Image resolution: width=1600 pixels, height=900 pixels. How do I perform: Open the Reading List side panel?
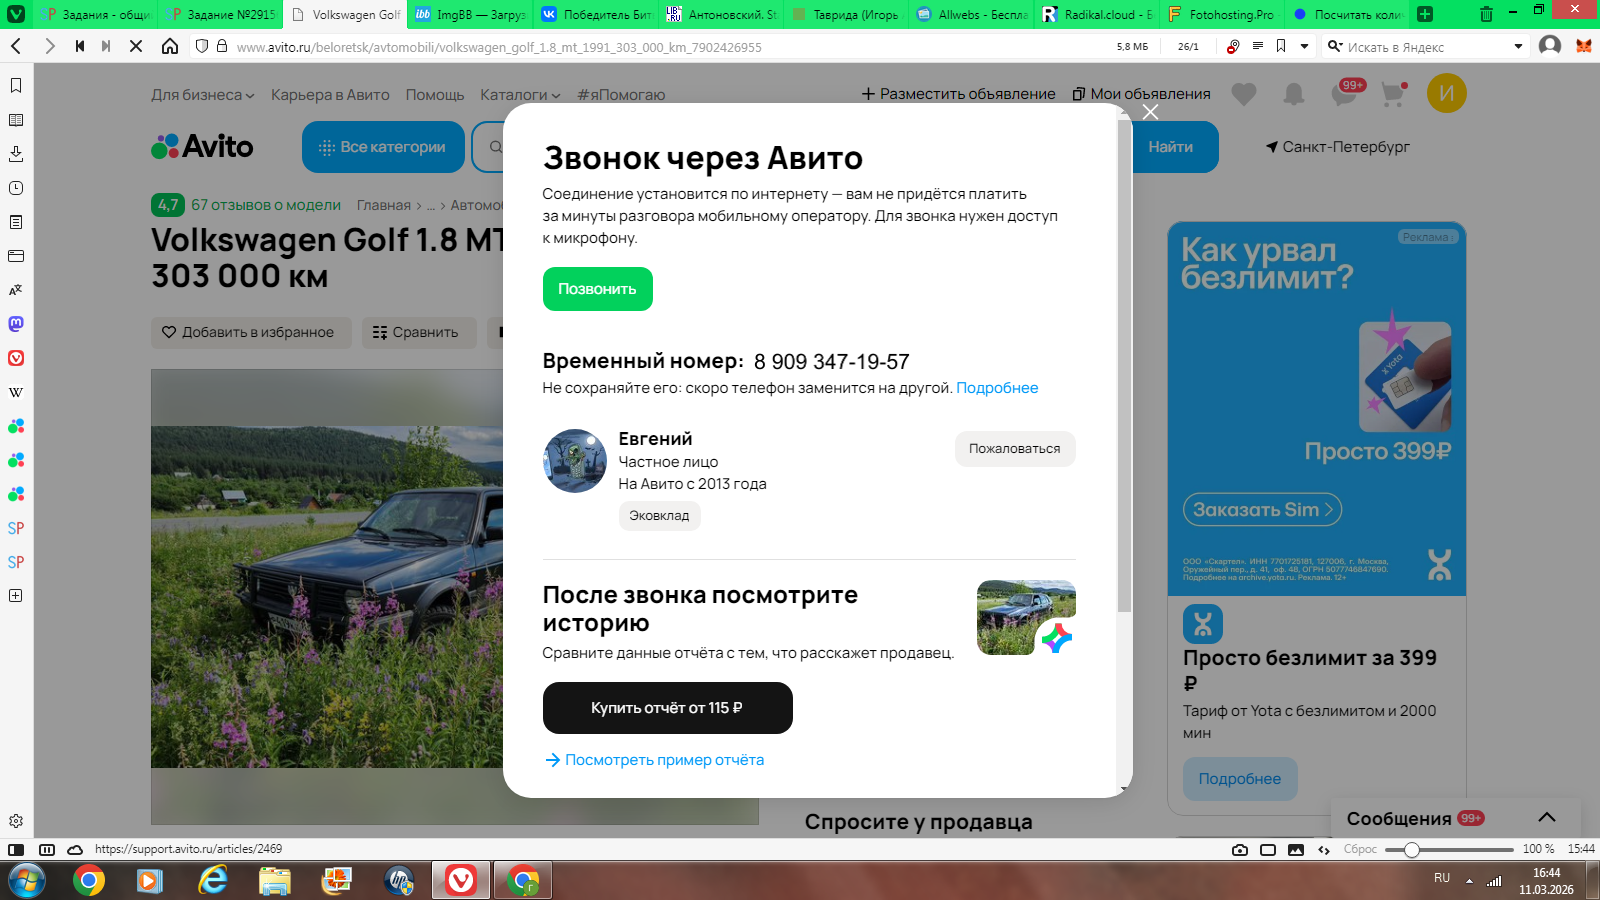click(x=16, y=120)
